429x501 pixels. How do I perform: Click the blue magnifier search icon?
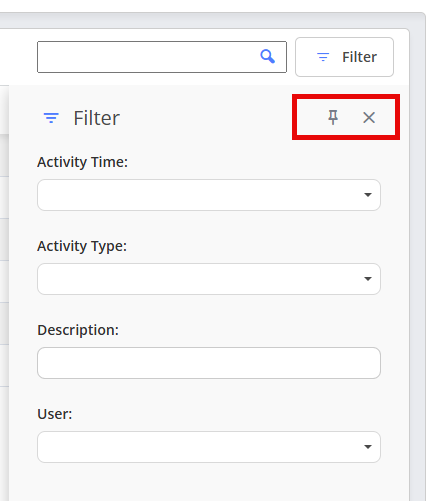click(267, 57)
